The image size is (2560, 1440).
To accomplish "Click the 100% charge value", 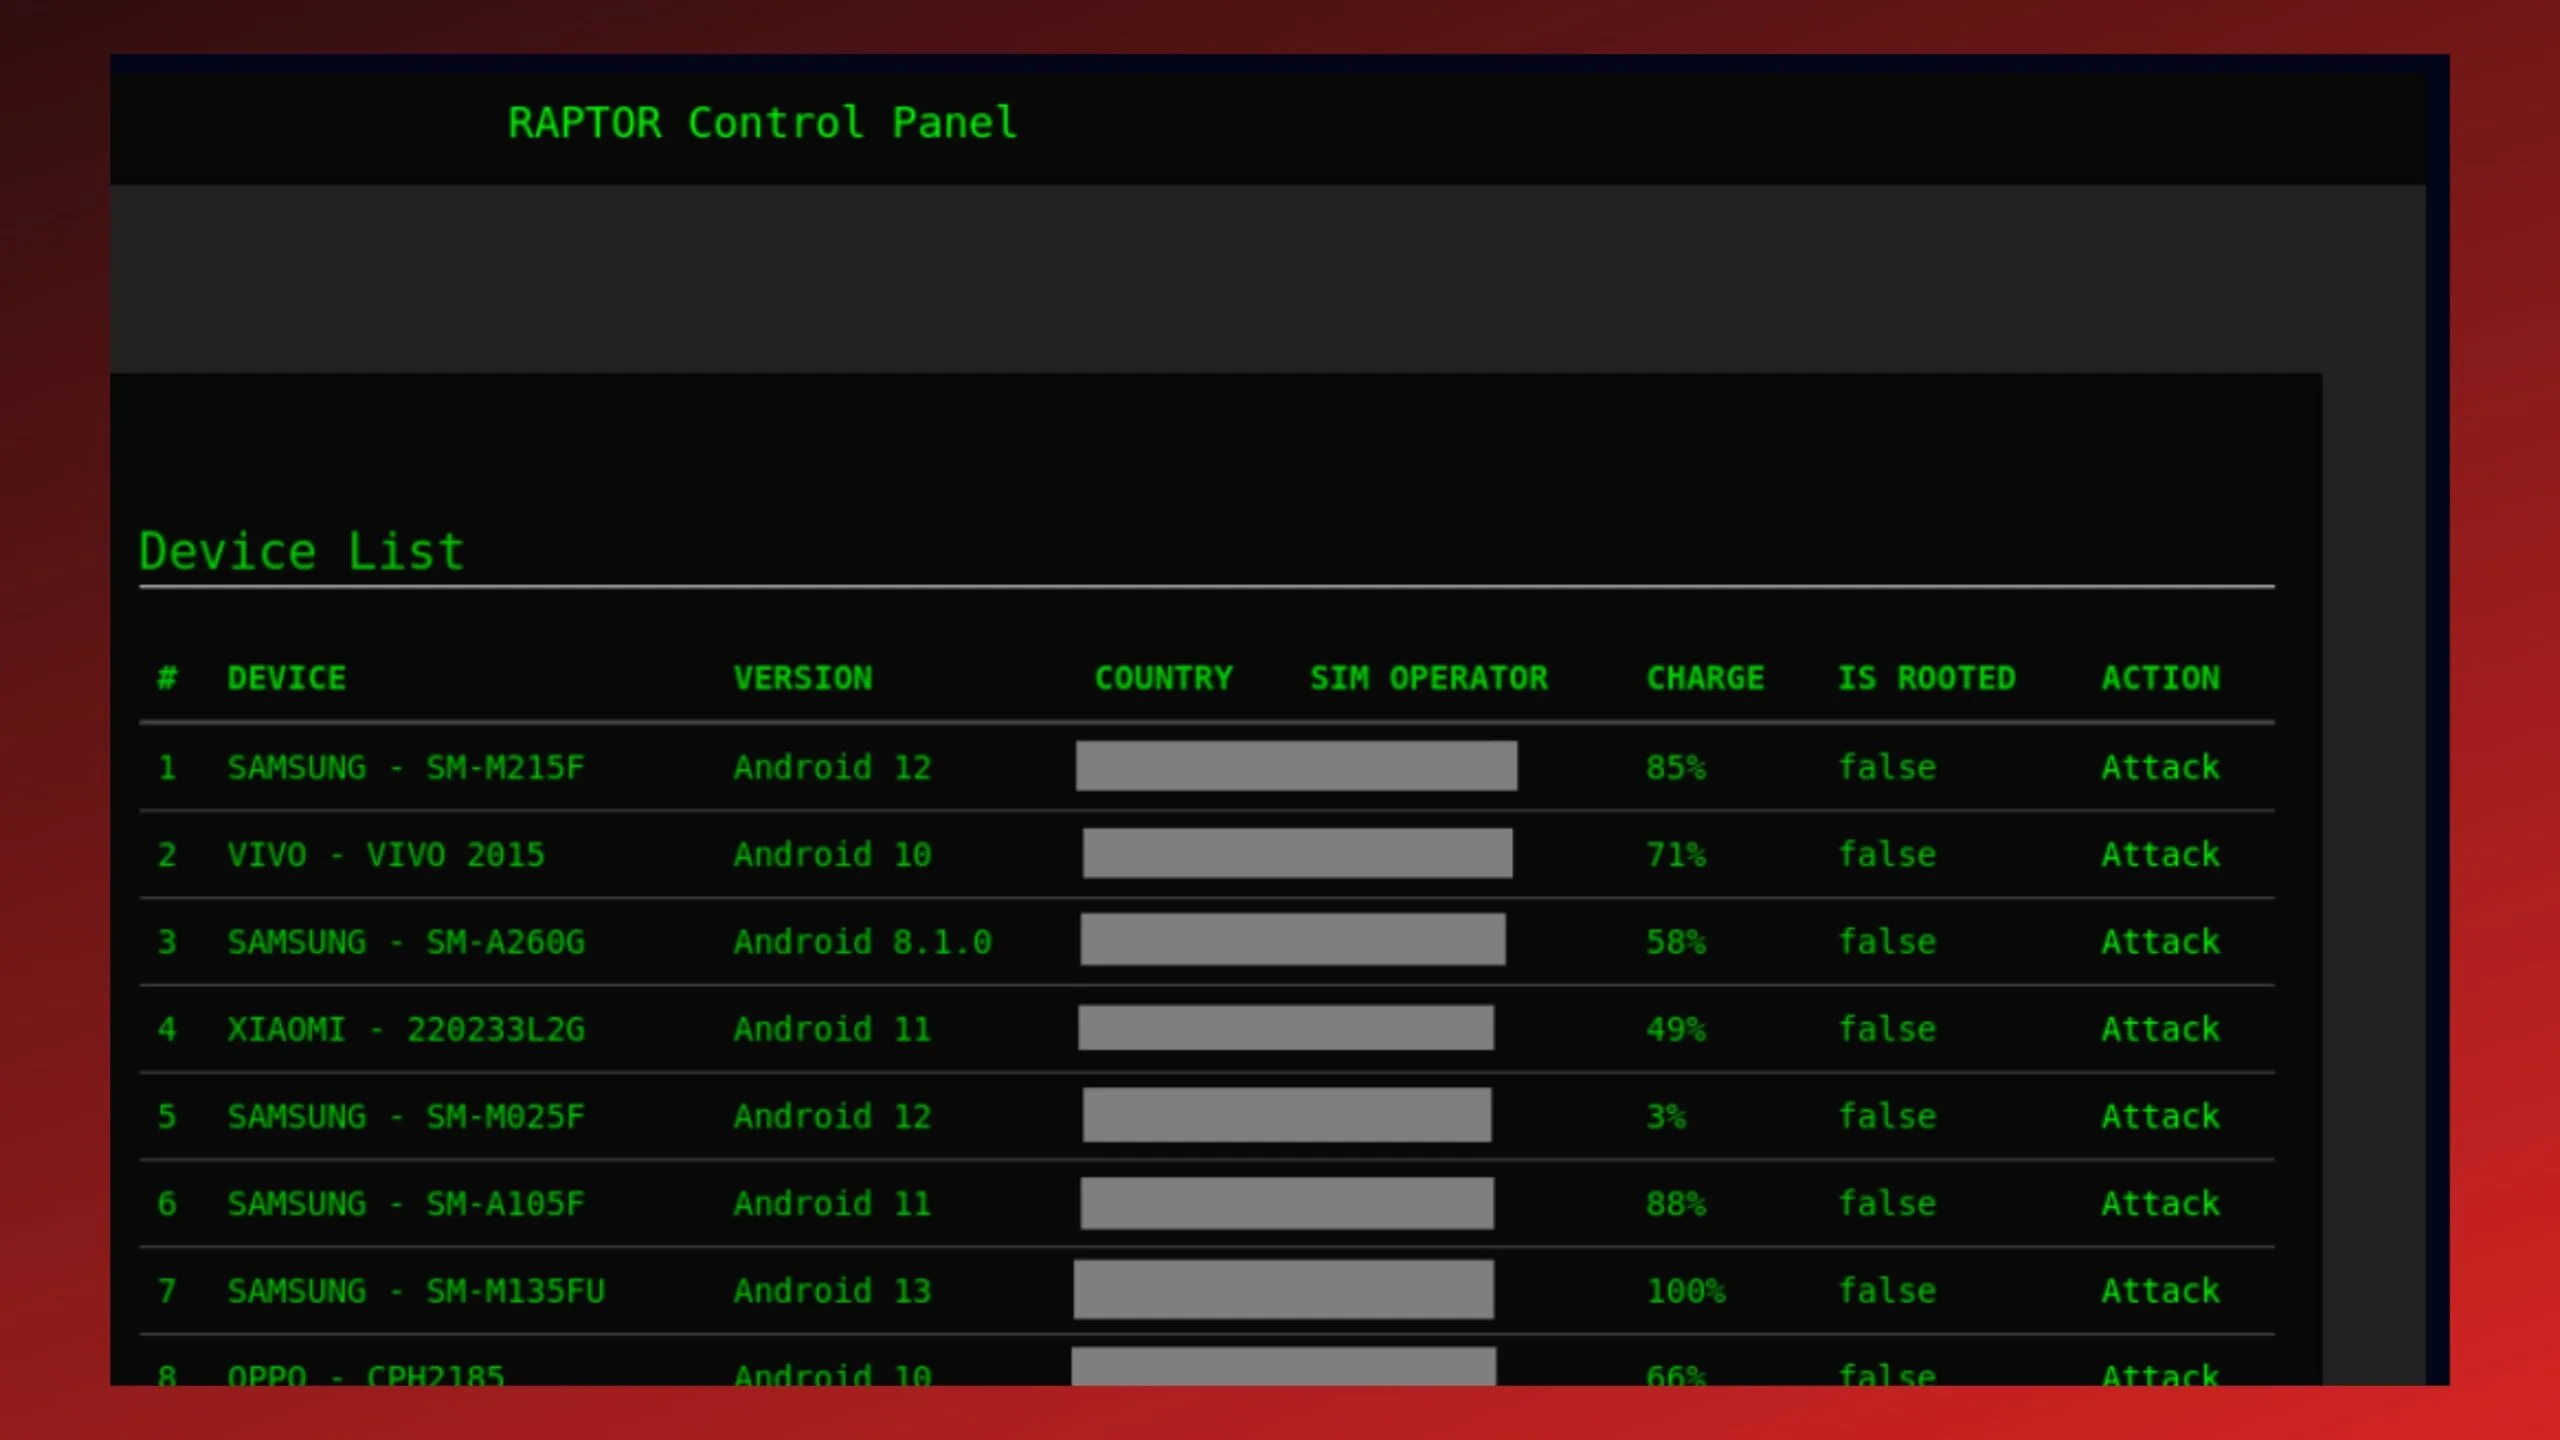I will point(1686,1290).
